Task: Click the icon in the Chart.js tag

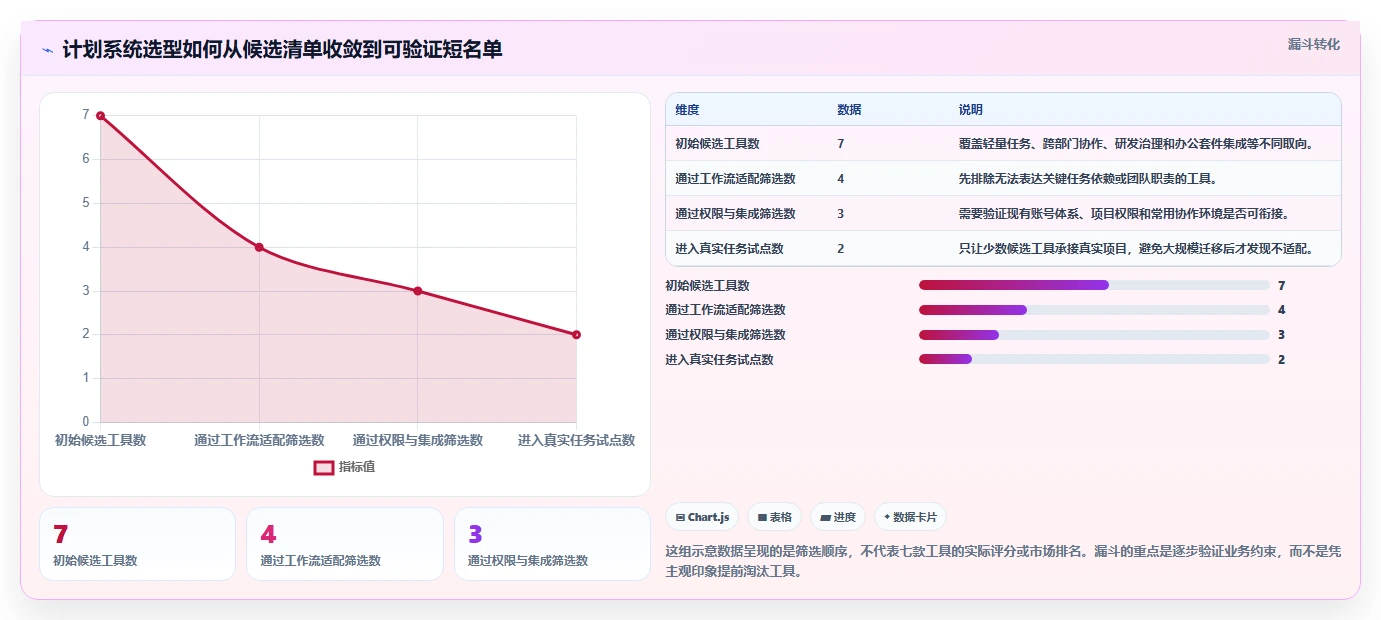Action: point(680,518)
